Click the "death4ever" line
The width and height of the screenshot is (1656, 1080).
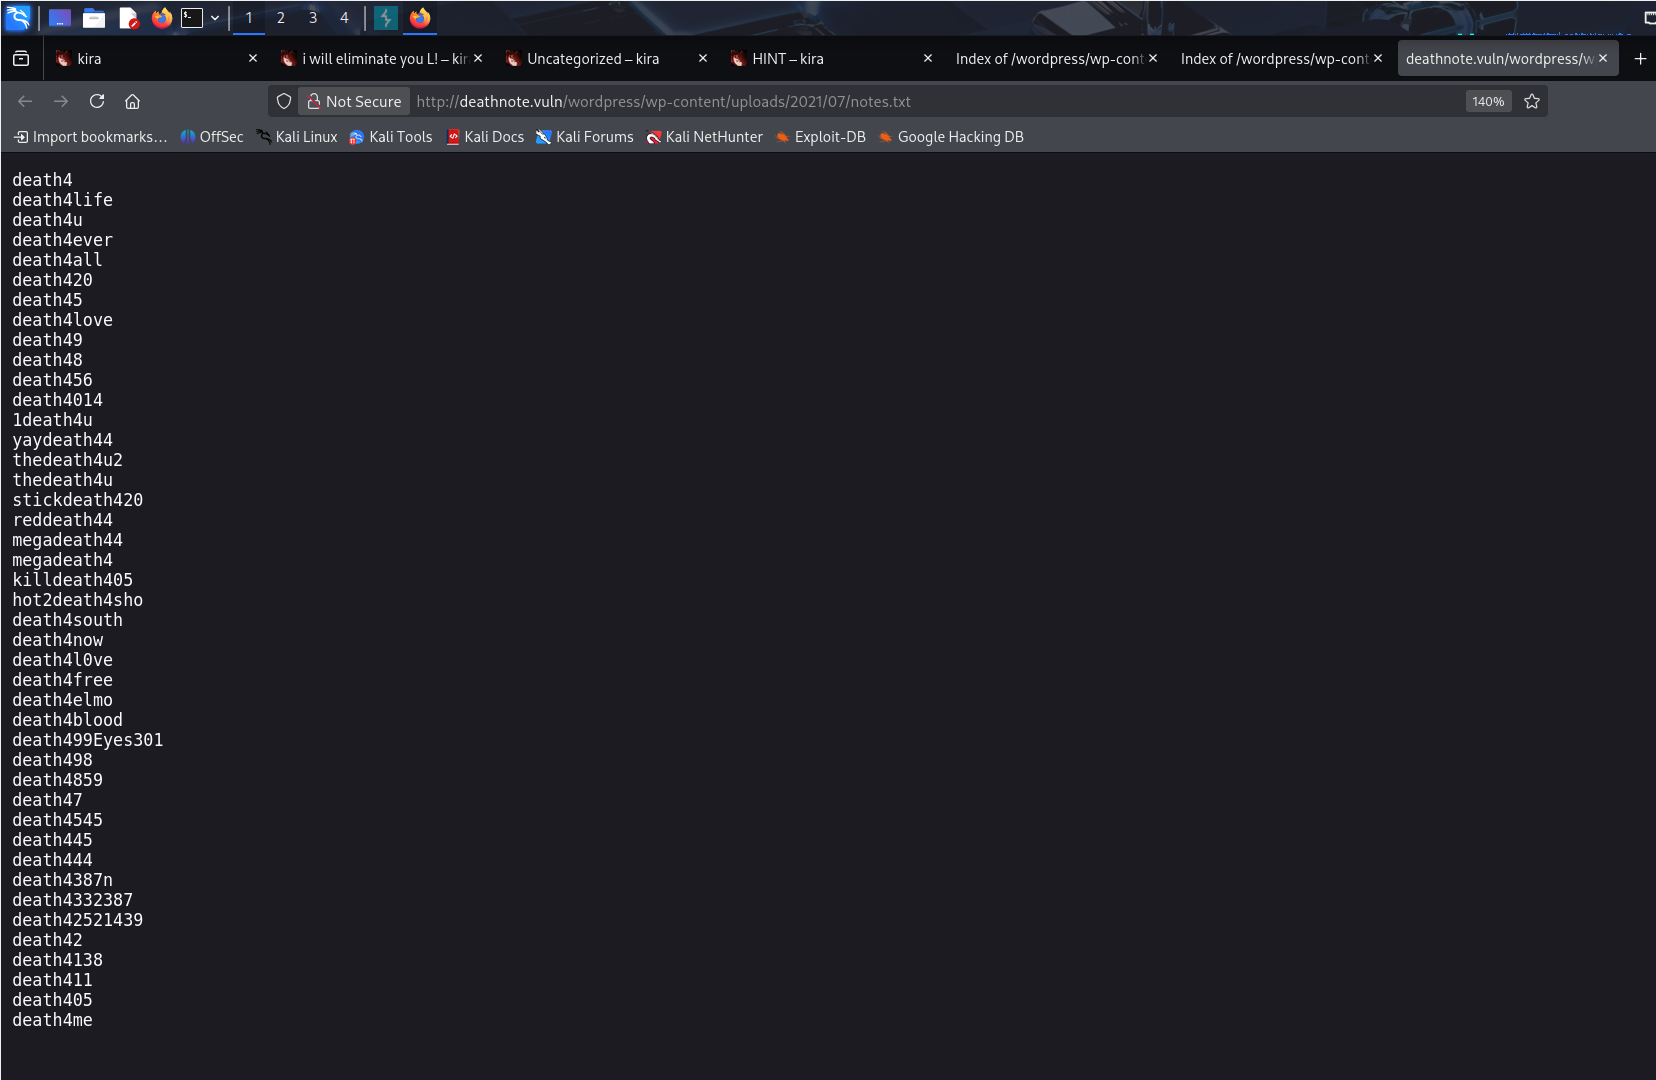tap(63, 240)
